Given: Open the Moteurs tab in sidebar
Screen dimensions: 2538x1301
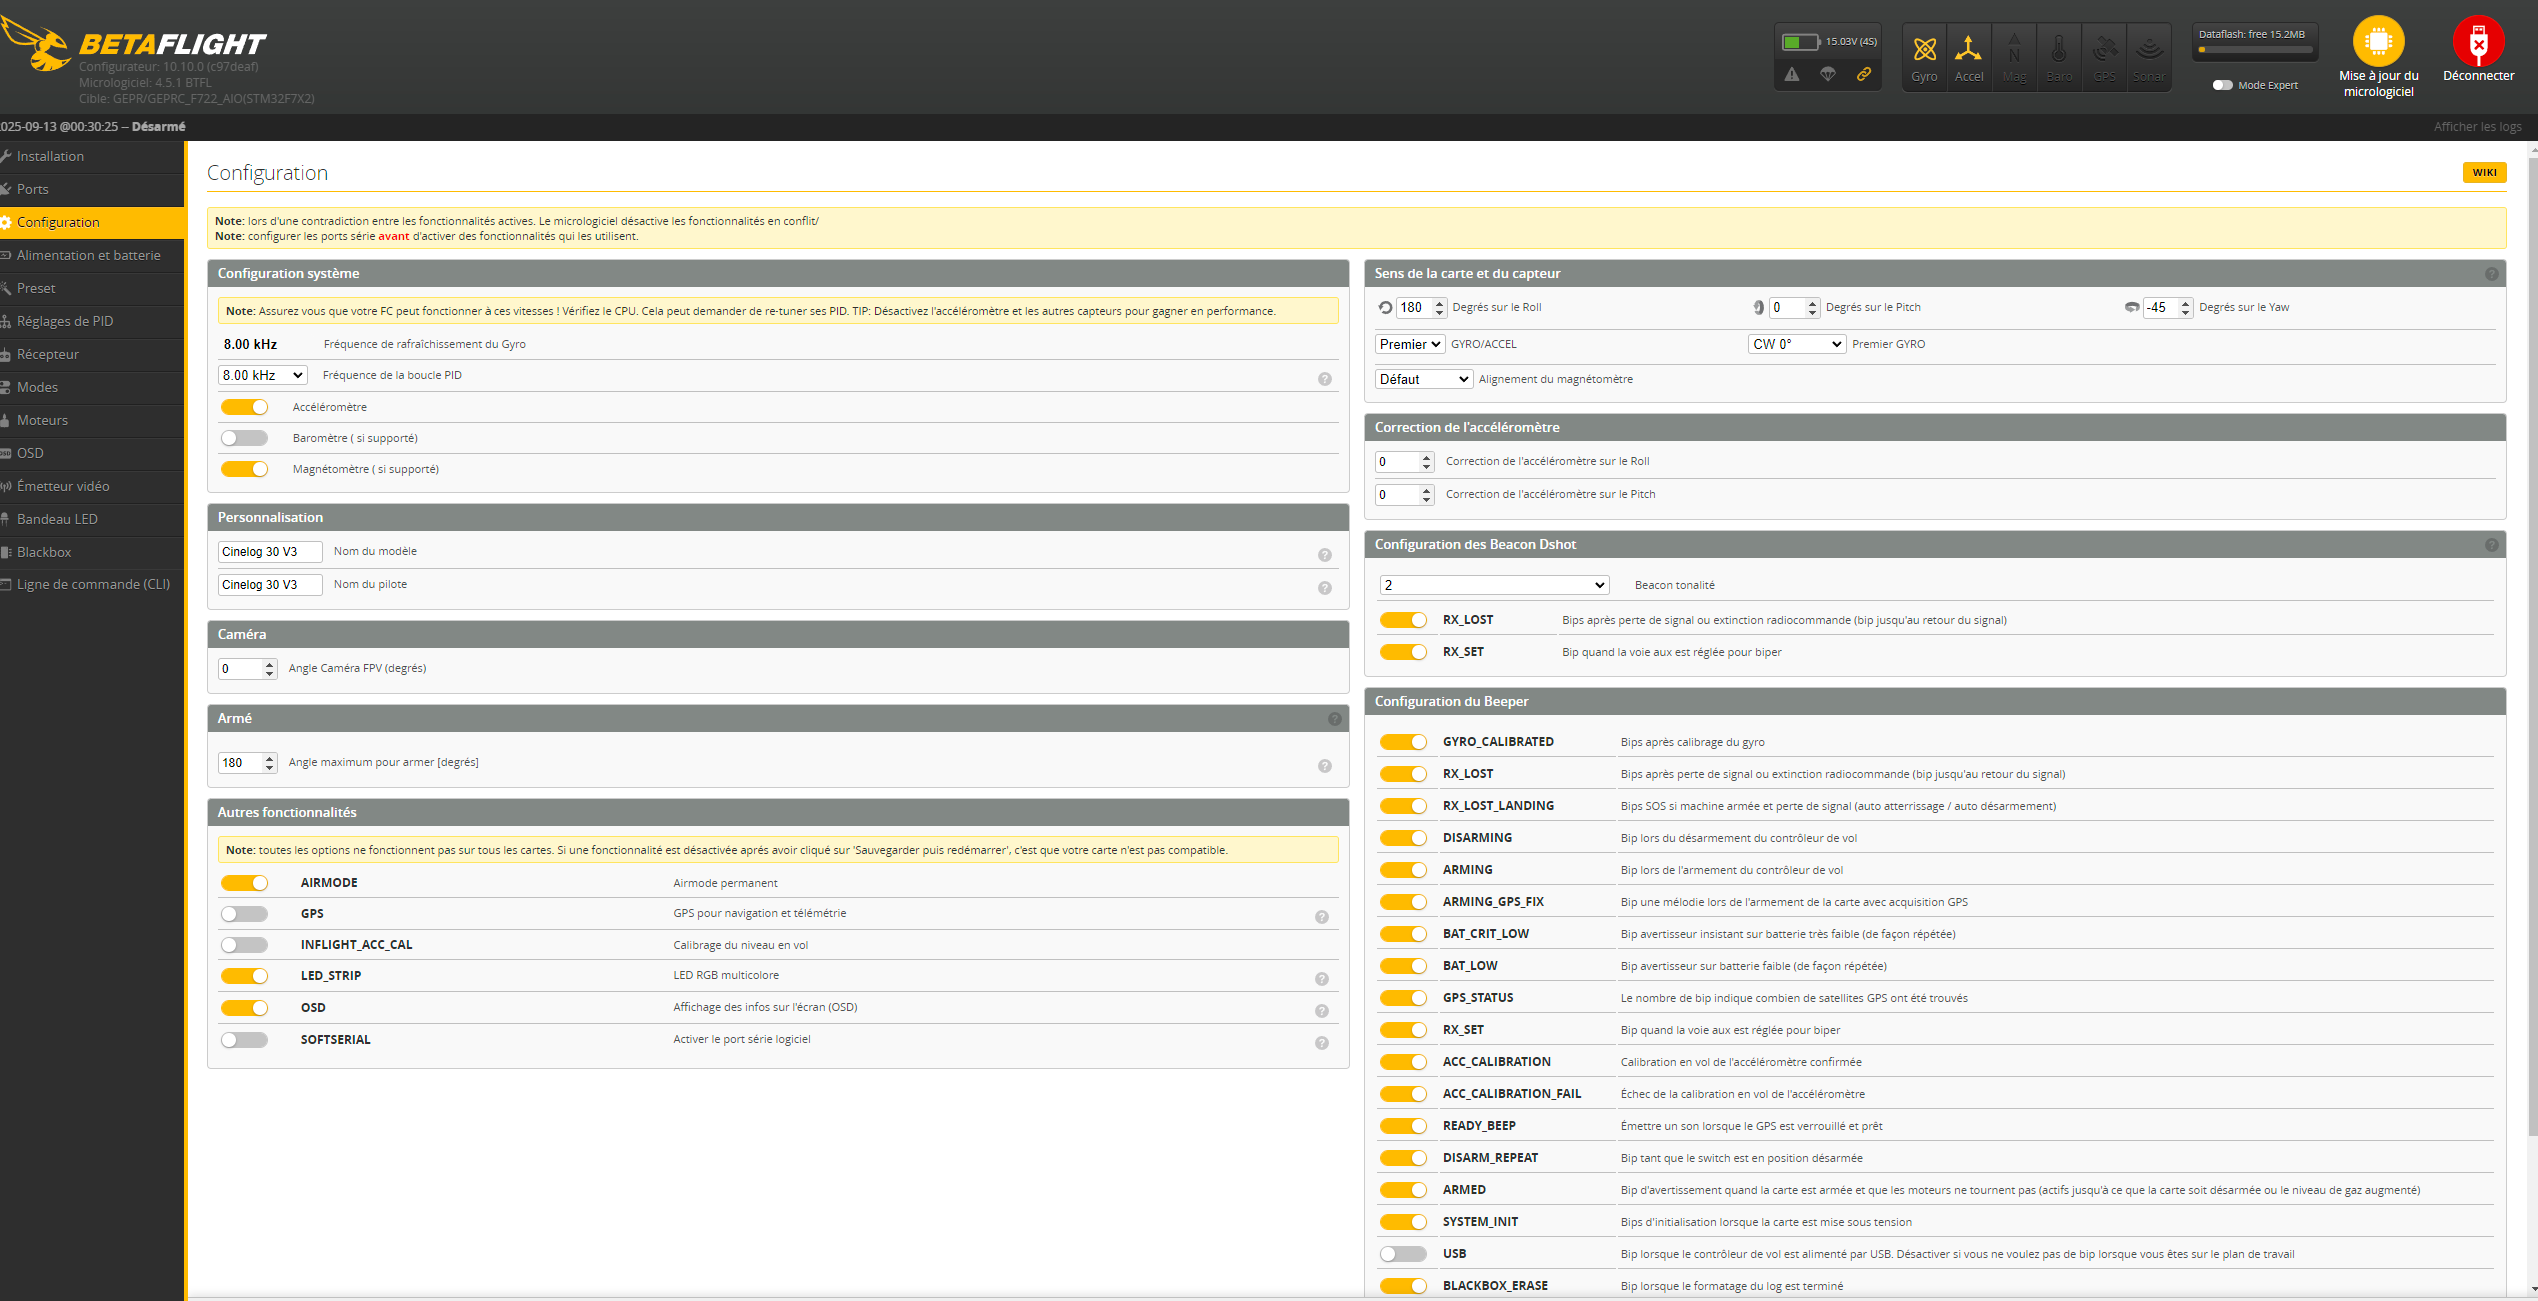Looking at the screenshot, I should [42, 420].
